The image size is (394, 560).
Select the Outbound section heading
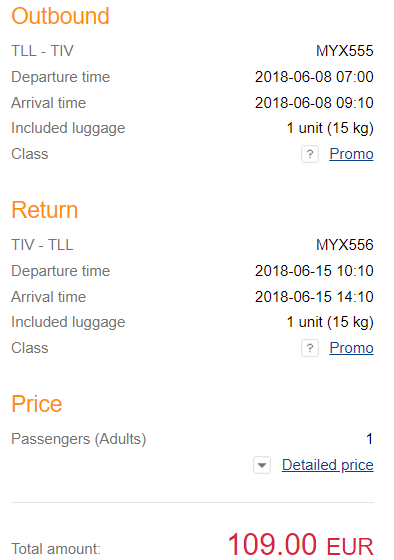point(60,16)
